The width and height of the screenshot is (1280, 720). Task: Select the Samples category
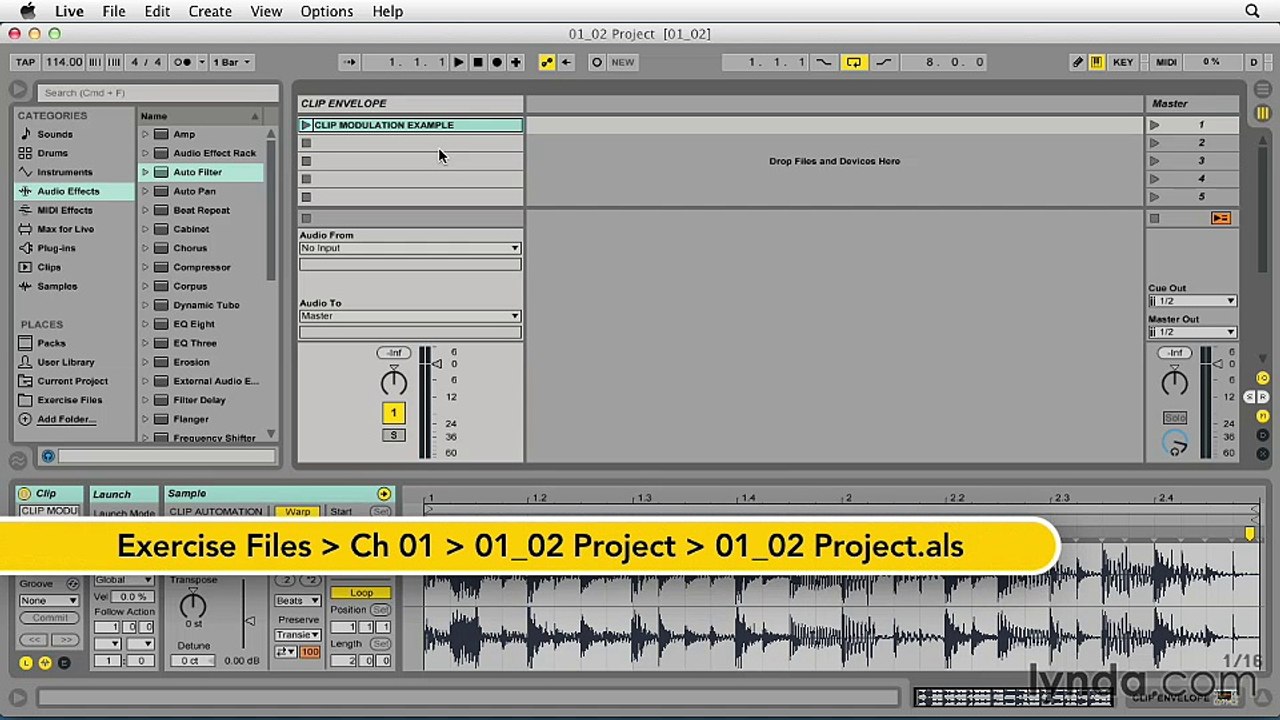(x=57, y=286)
